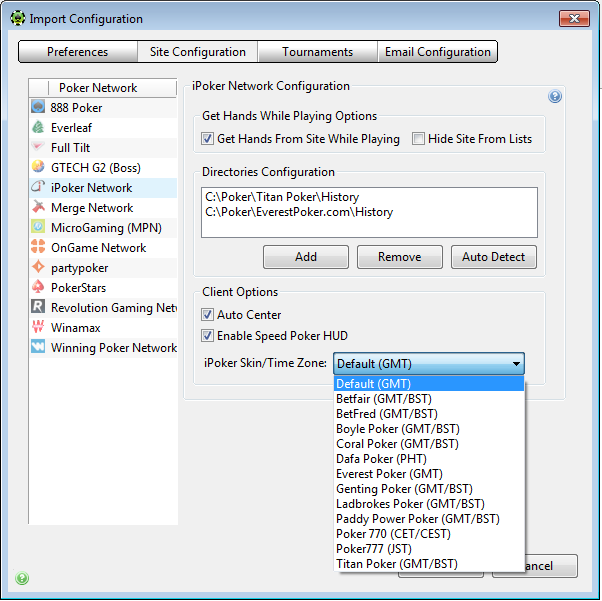The width and height of the screenshot is (602, 601).
Task: Choose Poker 770 (CET/CEST) entry
Action: coord(429,533)
